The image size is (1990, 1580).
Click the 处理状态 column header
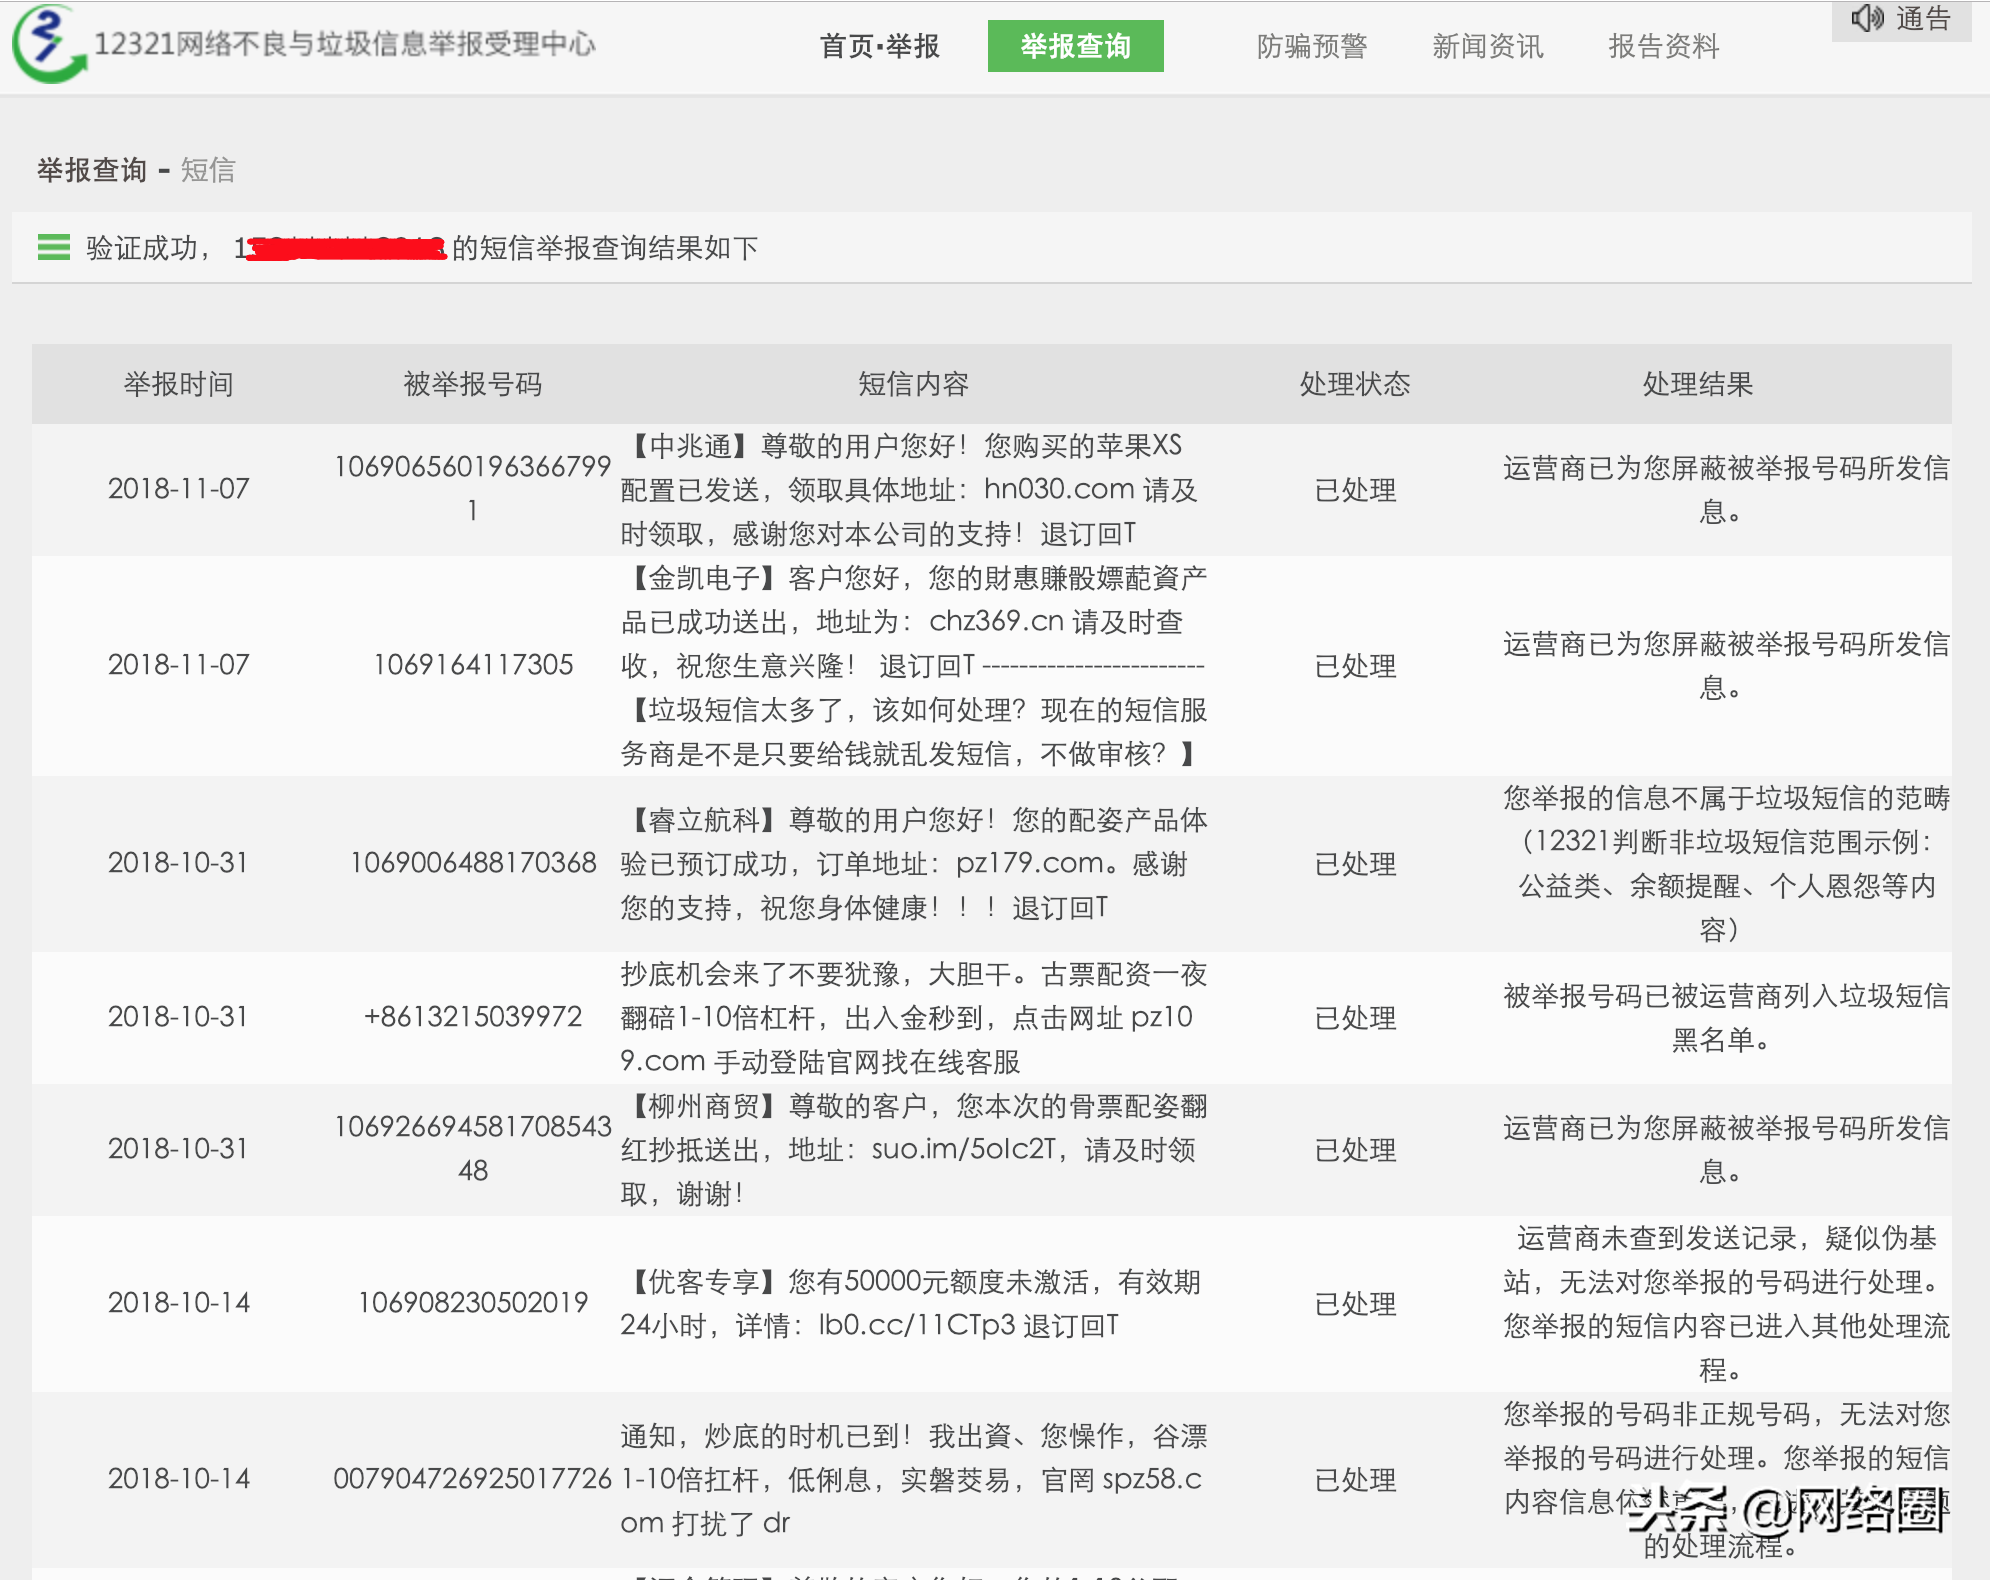pyautogui.click(x=1352, y=383)
